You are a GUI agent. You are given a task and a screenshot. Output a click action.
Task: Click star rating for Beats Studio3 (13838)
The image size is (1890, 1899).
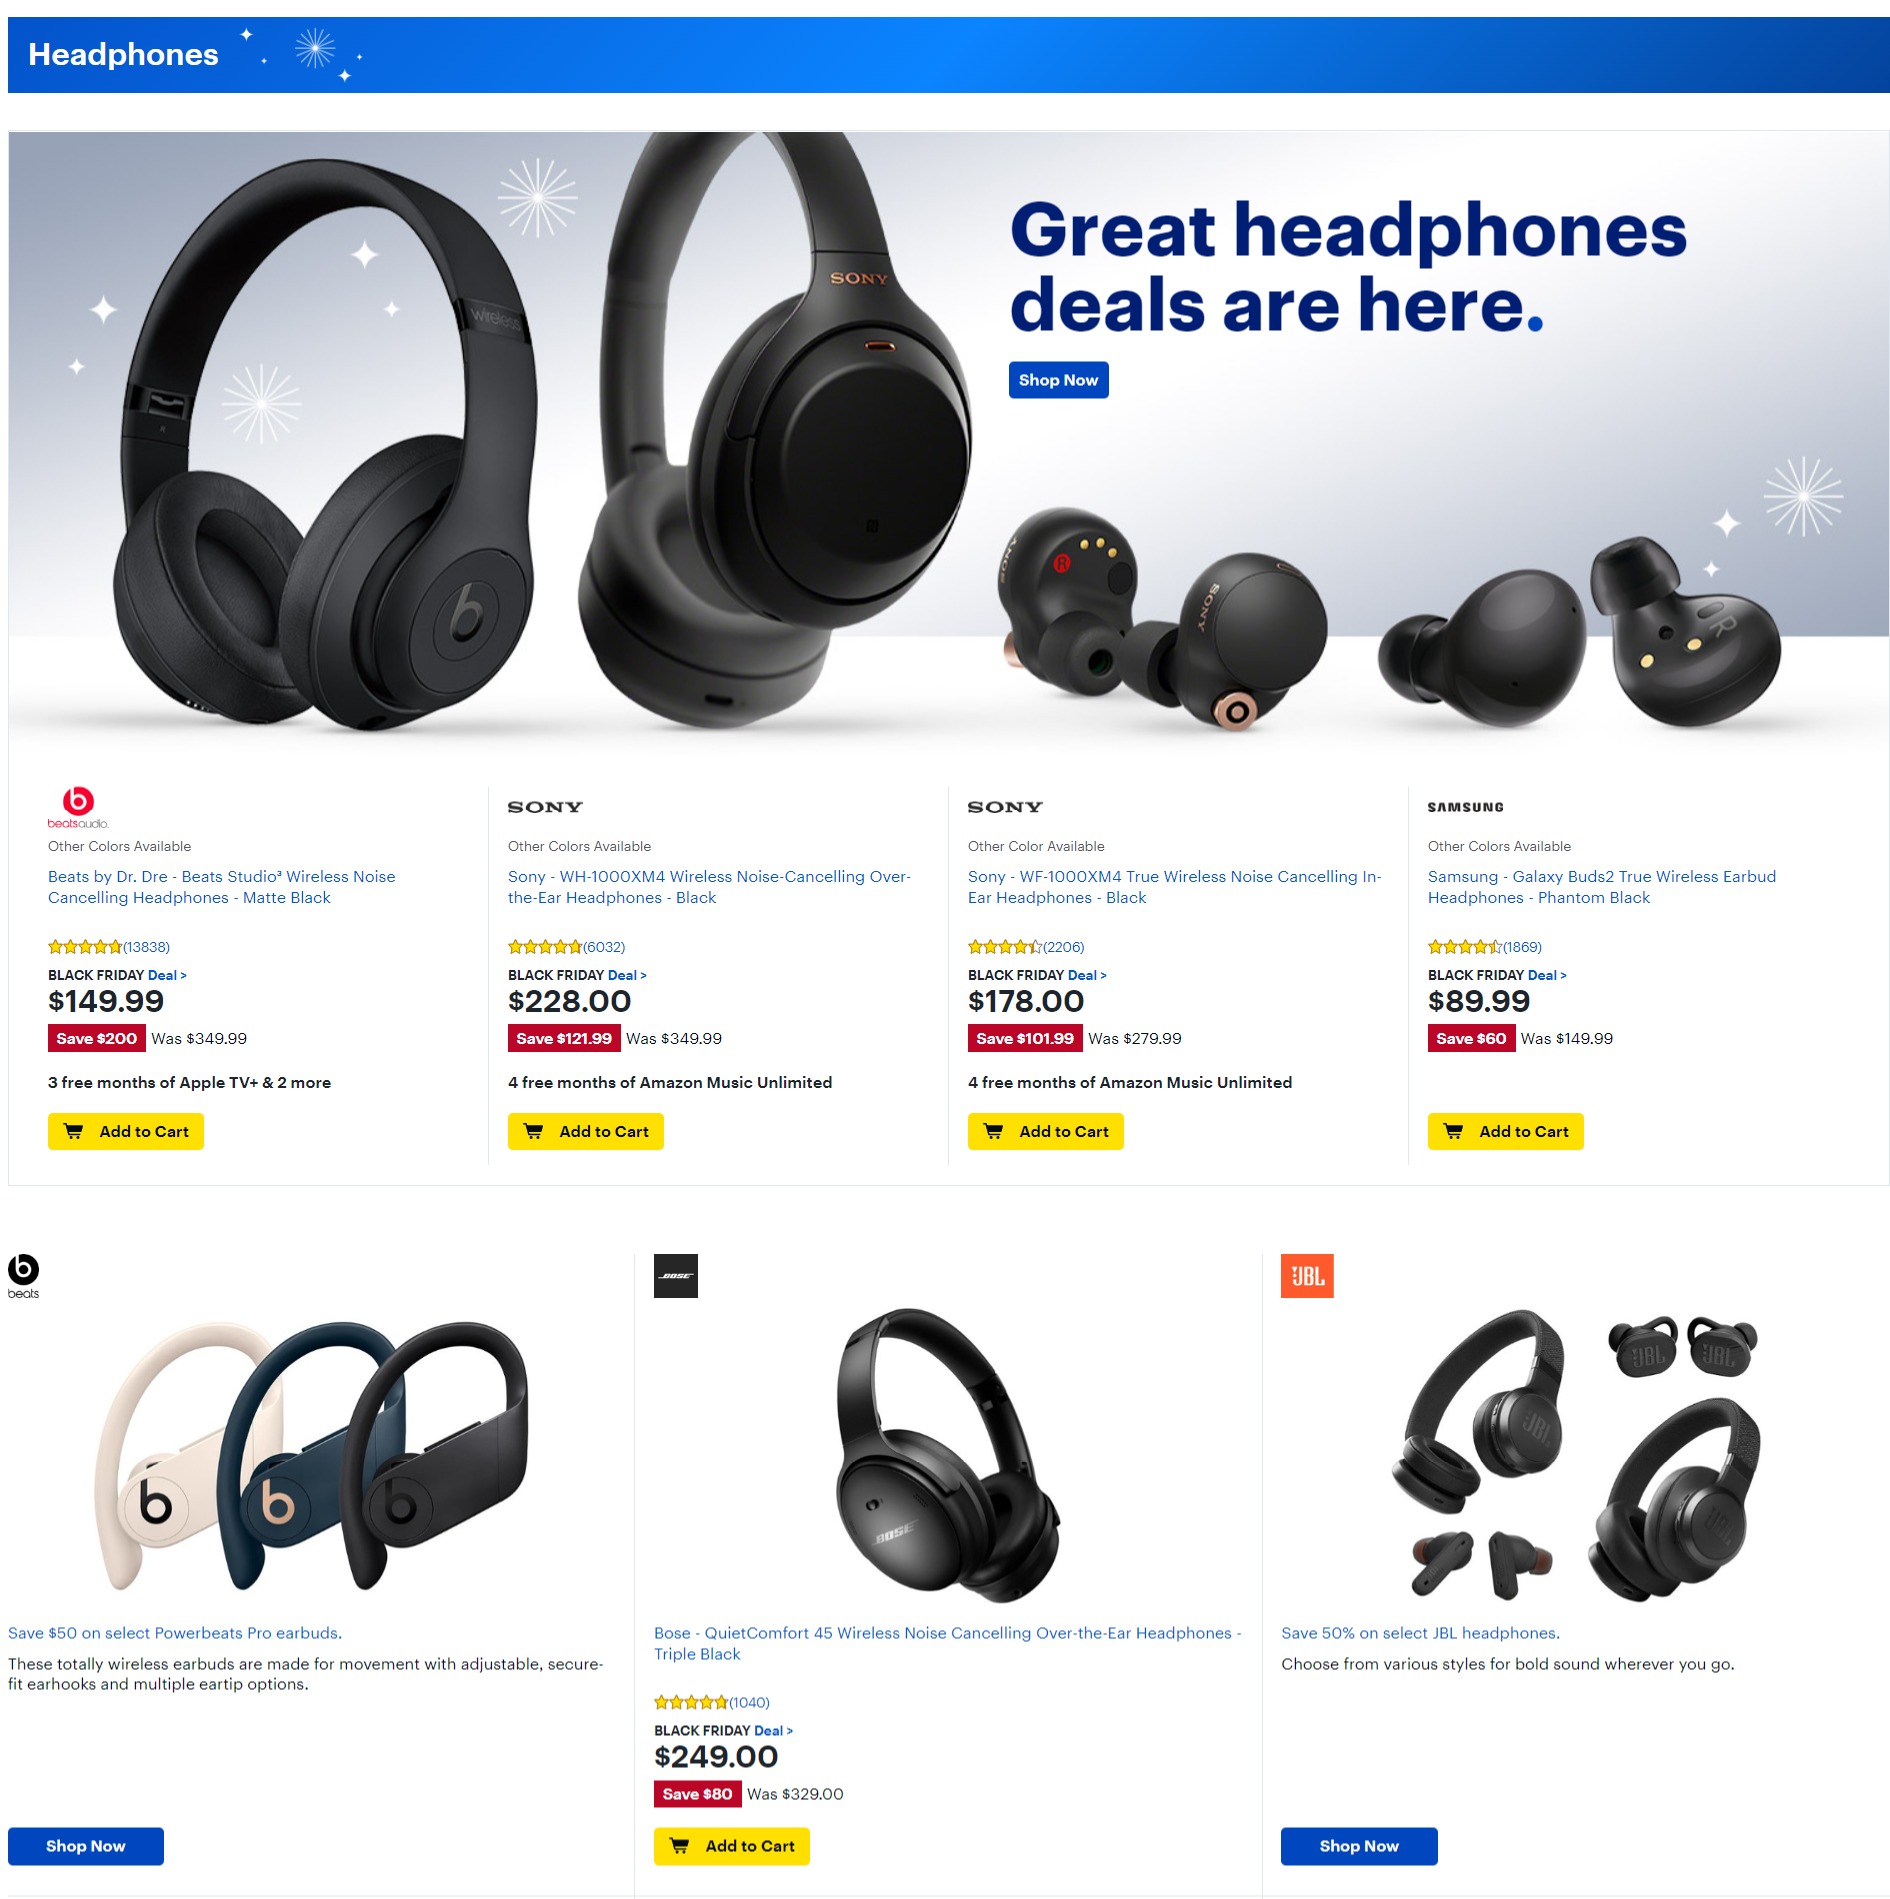point(85,947)
